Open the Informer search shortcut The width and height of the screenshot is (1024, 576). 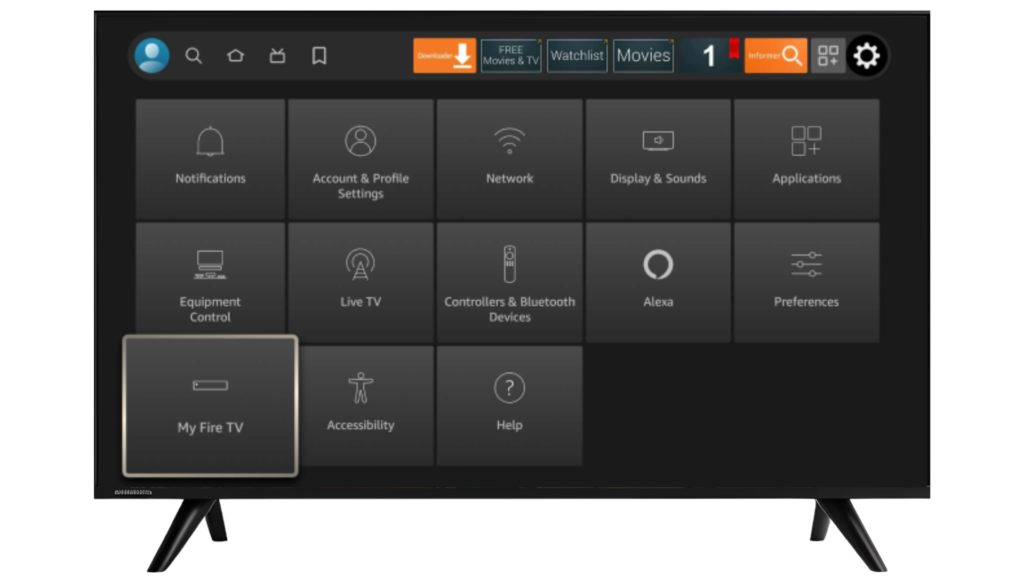pos(775,56)
